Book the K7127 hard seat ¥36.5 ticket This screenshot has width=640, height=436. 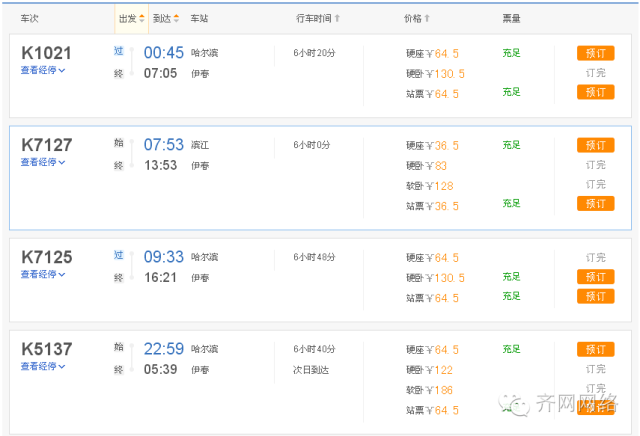coord(596,145)
